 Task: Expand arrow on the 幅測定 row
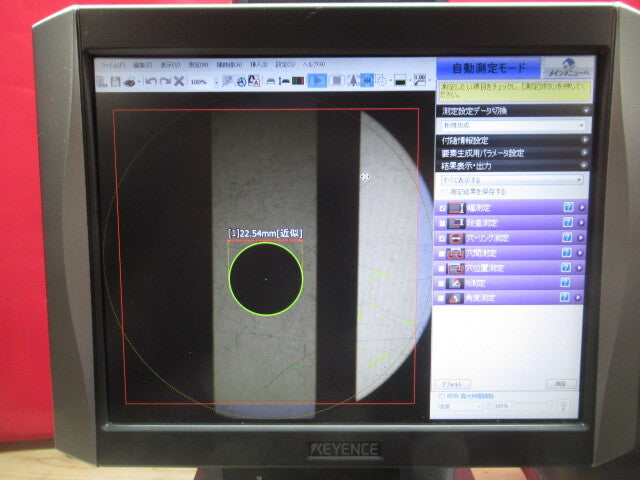click(582, 207)
